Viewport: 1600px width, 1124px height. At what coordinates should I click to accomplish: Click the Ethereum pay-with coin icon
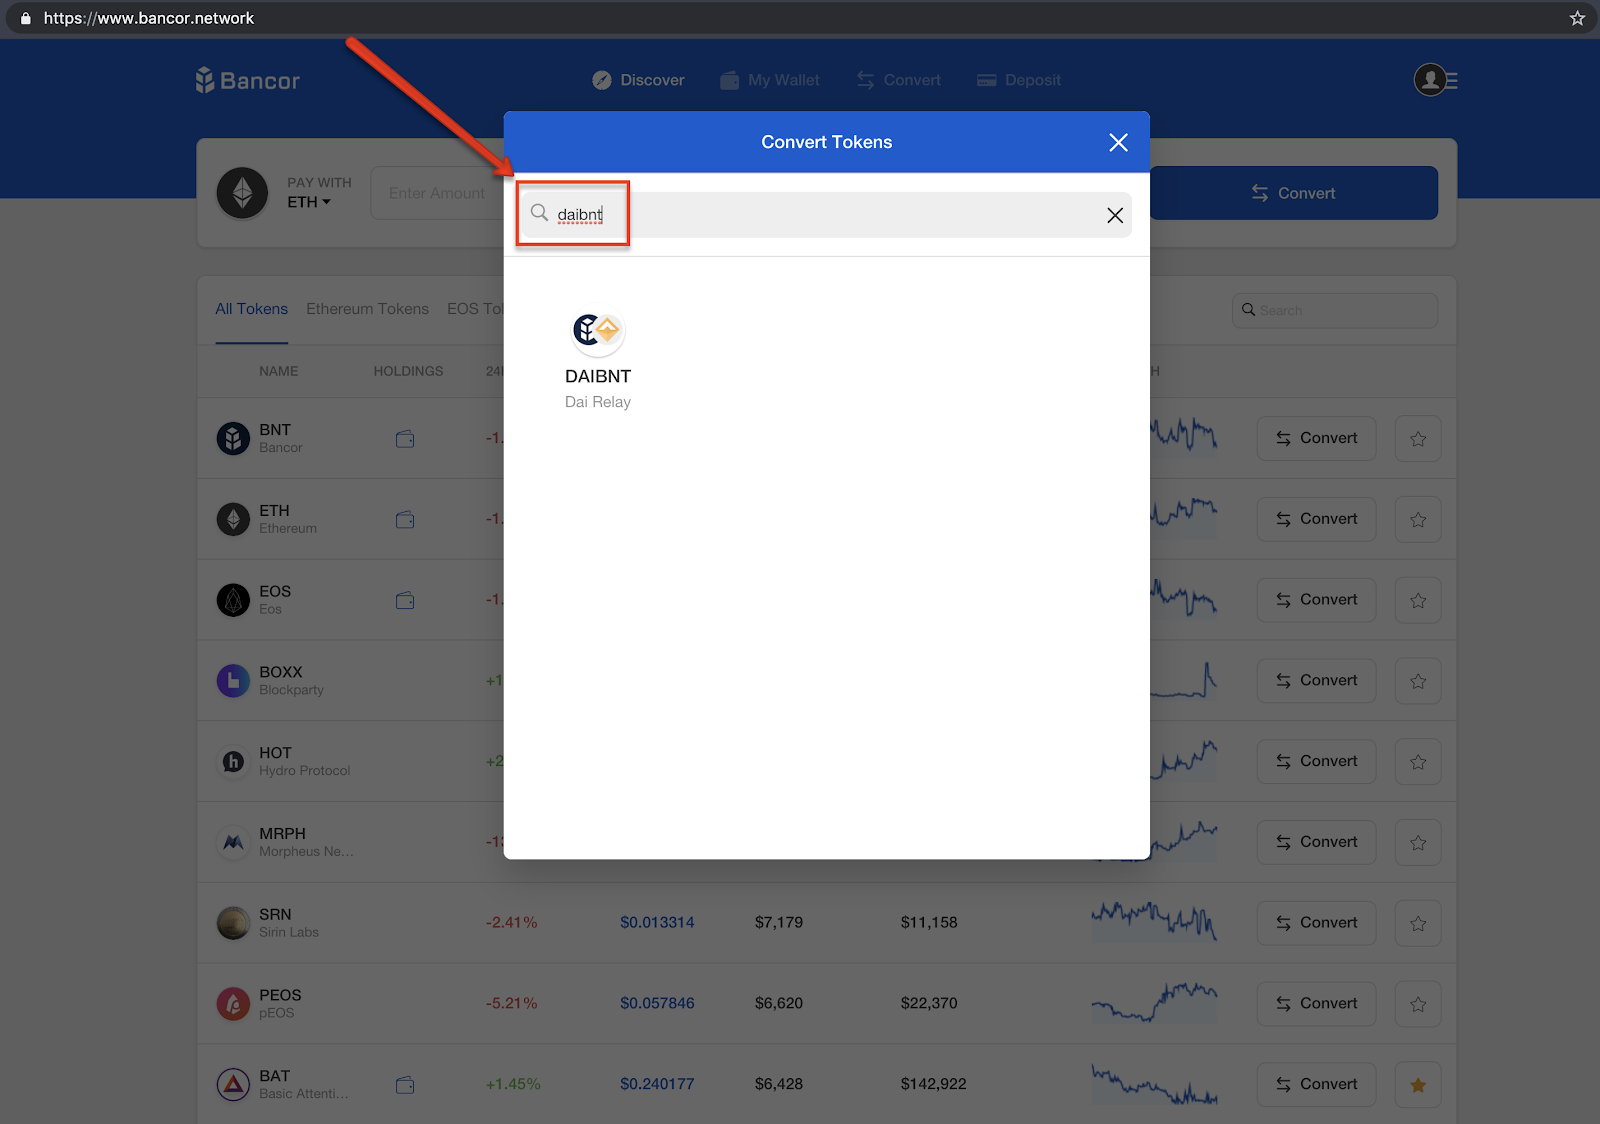click(x=243, y=193)
